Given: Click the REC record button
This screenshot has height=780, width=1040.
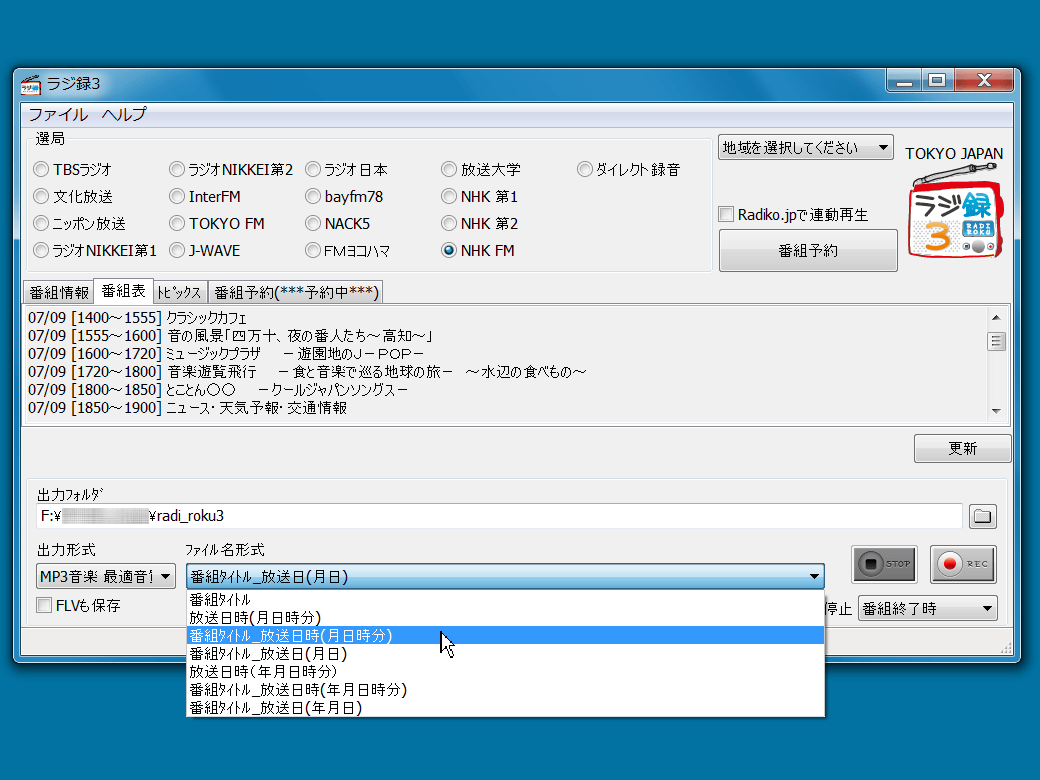Looking at the screenshot, I should click(x=963, y=564).
